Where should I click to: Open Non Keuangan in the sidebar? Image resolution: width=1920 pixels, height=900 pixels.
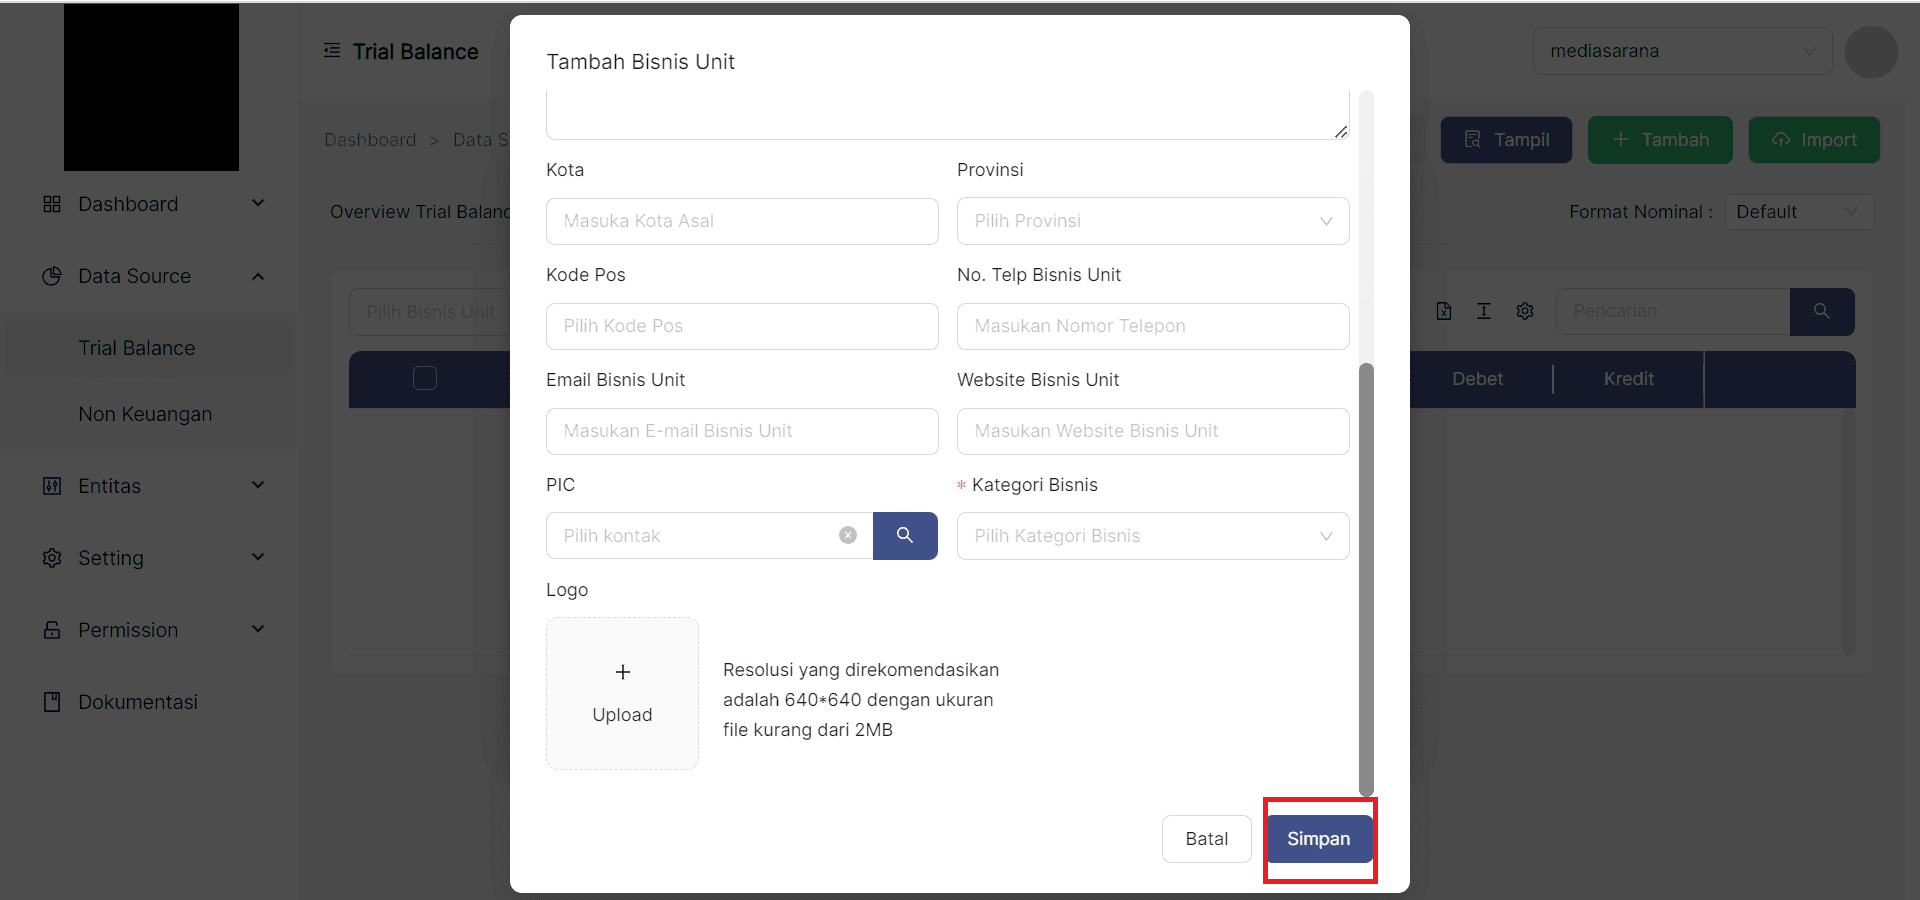(x=145, y=414)
